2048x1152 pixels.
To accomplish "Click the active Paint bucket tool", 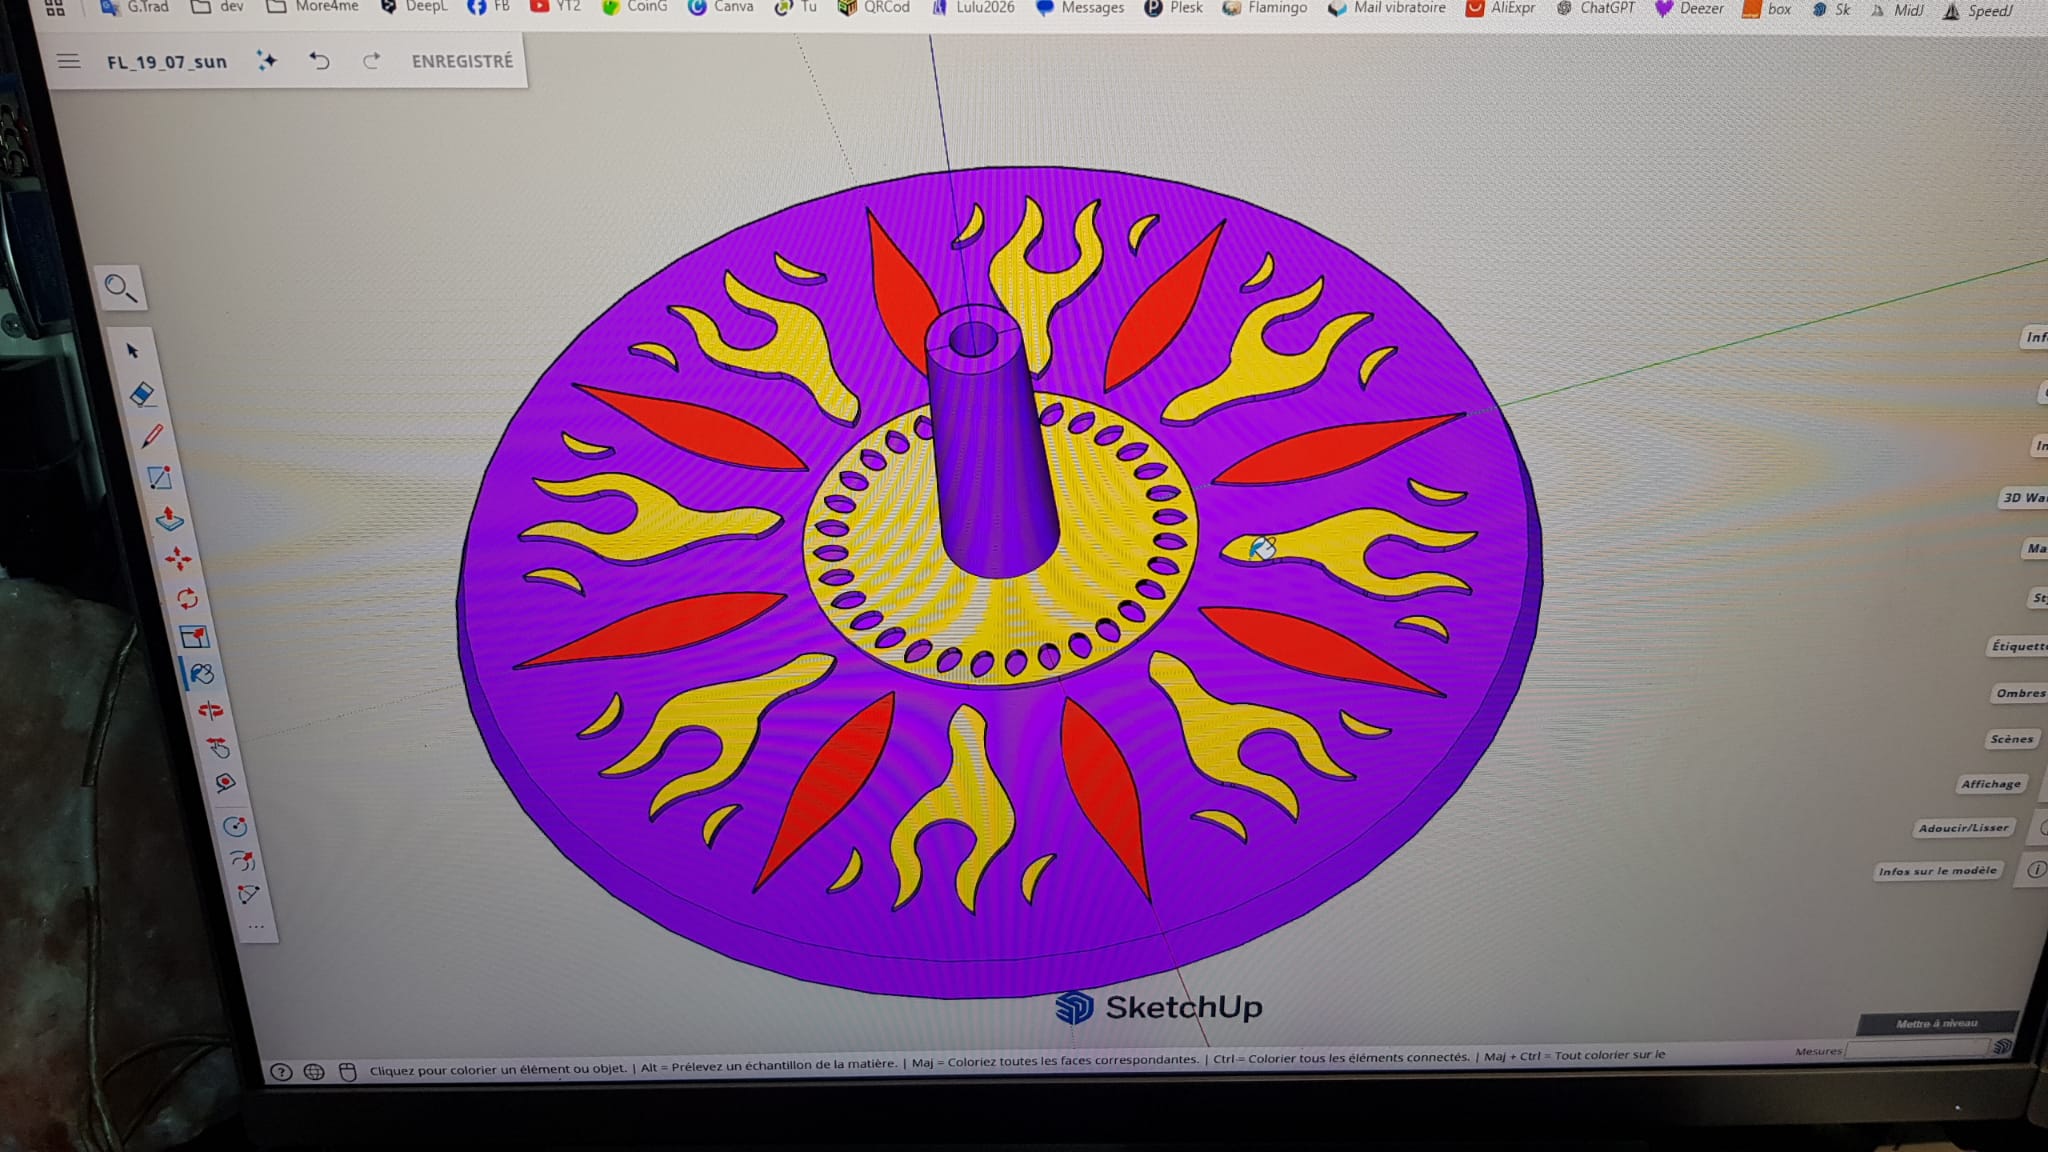I will pyautogui.click(x=202, y=674).
